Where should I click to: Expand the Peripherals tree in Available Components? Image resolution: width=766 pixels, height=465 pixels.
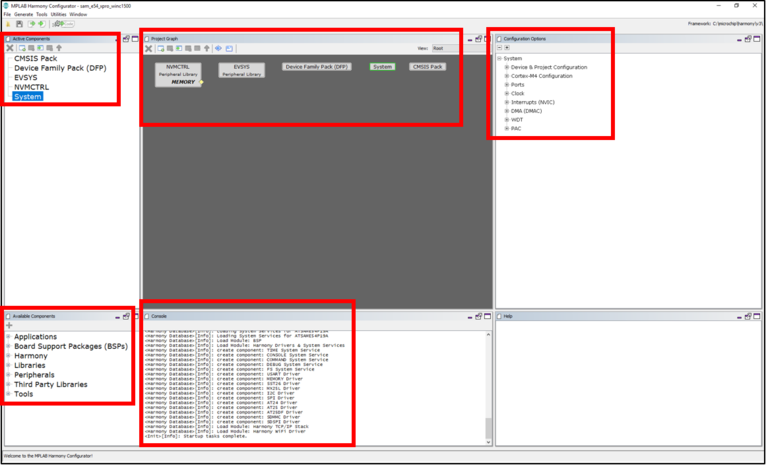[x=8, y=375]
